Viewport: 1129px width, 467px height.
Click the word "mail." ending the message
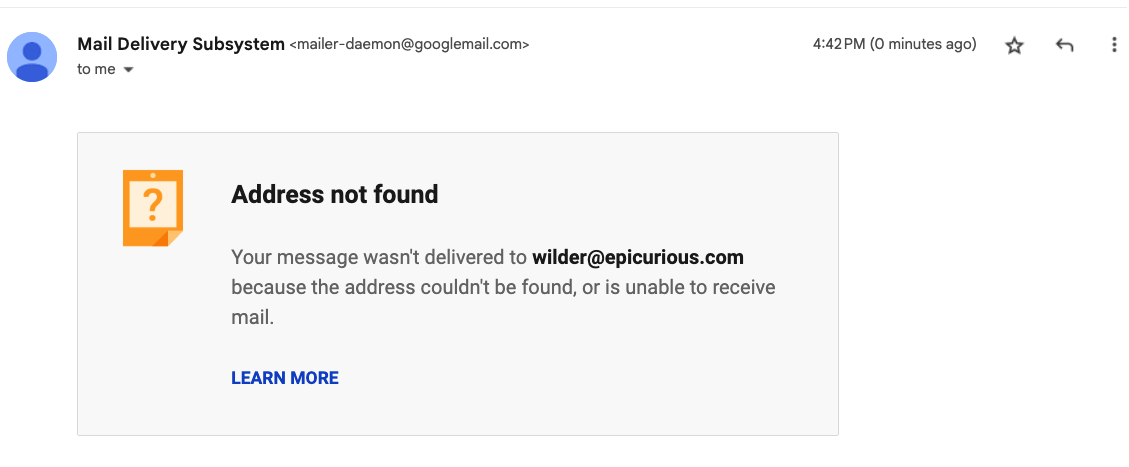(252, 318)
